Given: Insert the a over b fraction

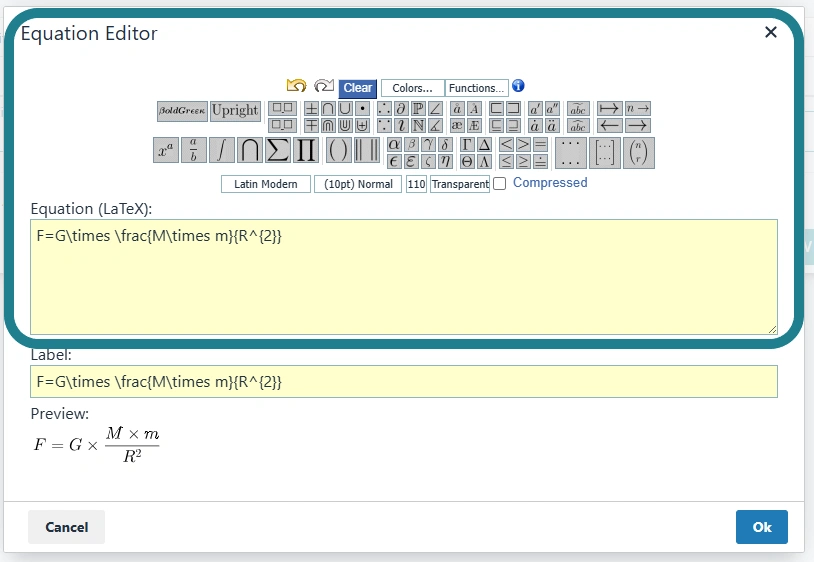Looking at the screenshot, I should pyautogui.click(x=194, y=150).
